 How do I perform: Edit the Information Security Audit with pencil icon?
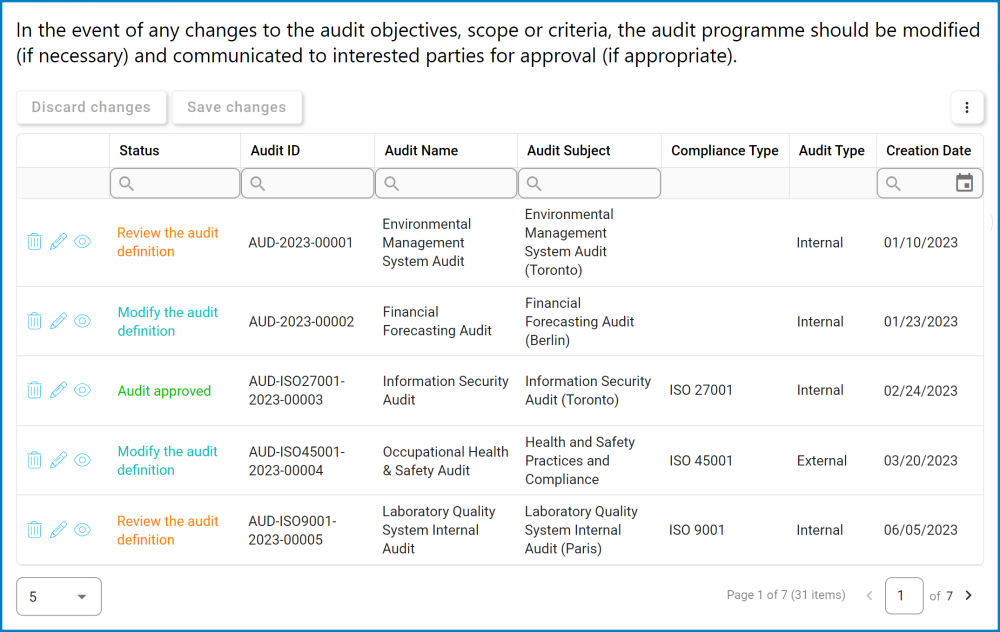[58, 390]
